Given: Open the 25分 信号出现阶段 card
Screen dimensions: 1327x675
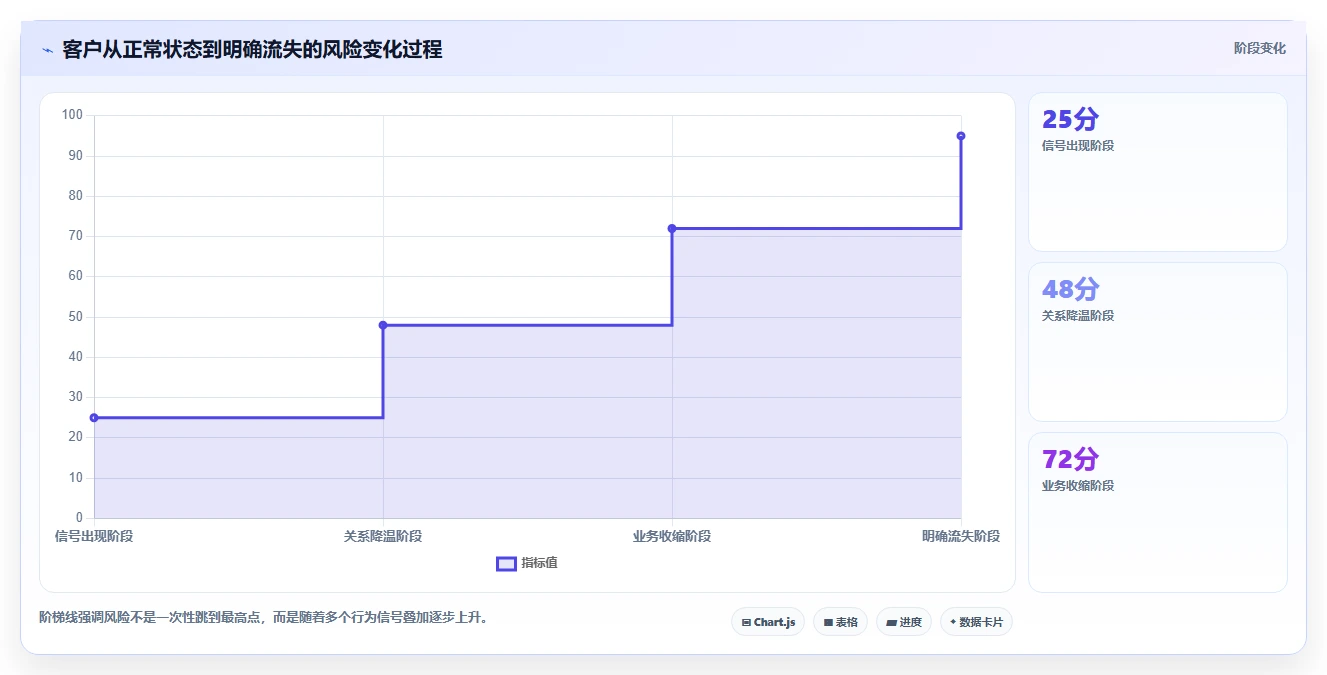Looking at the screenshot, I should click(x=1158, y=172).
